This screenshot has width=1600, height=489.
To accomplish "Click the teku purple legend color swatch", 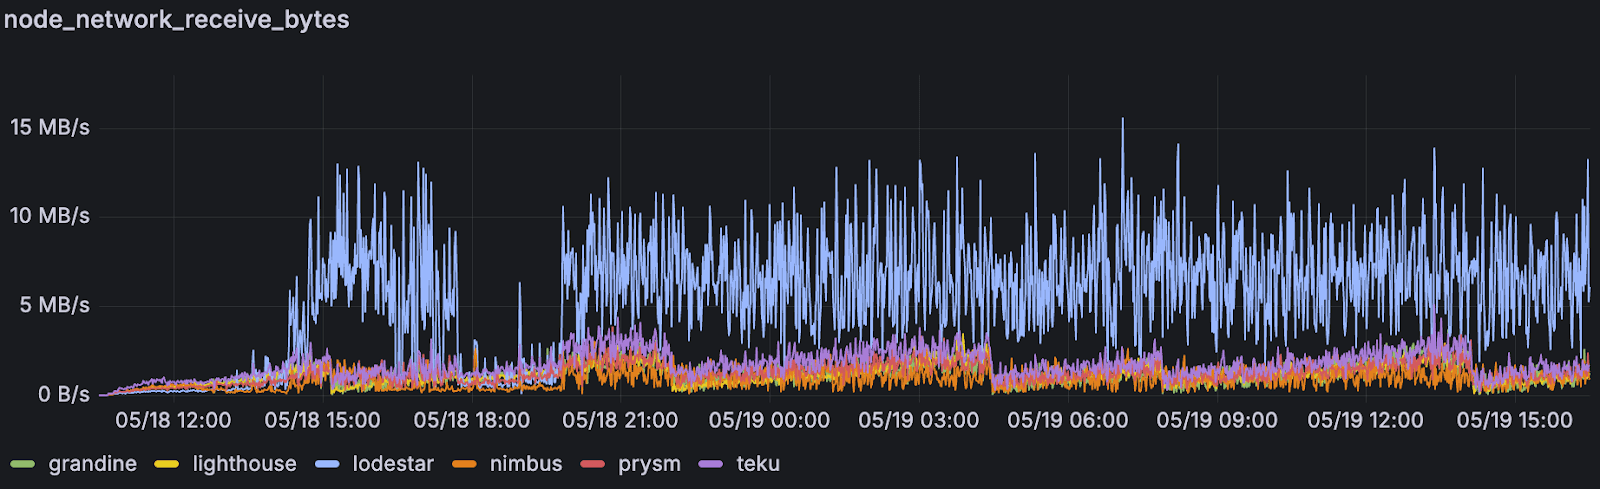I will (x=711, y=464).
